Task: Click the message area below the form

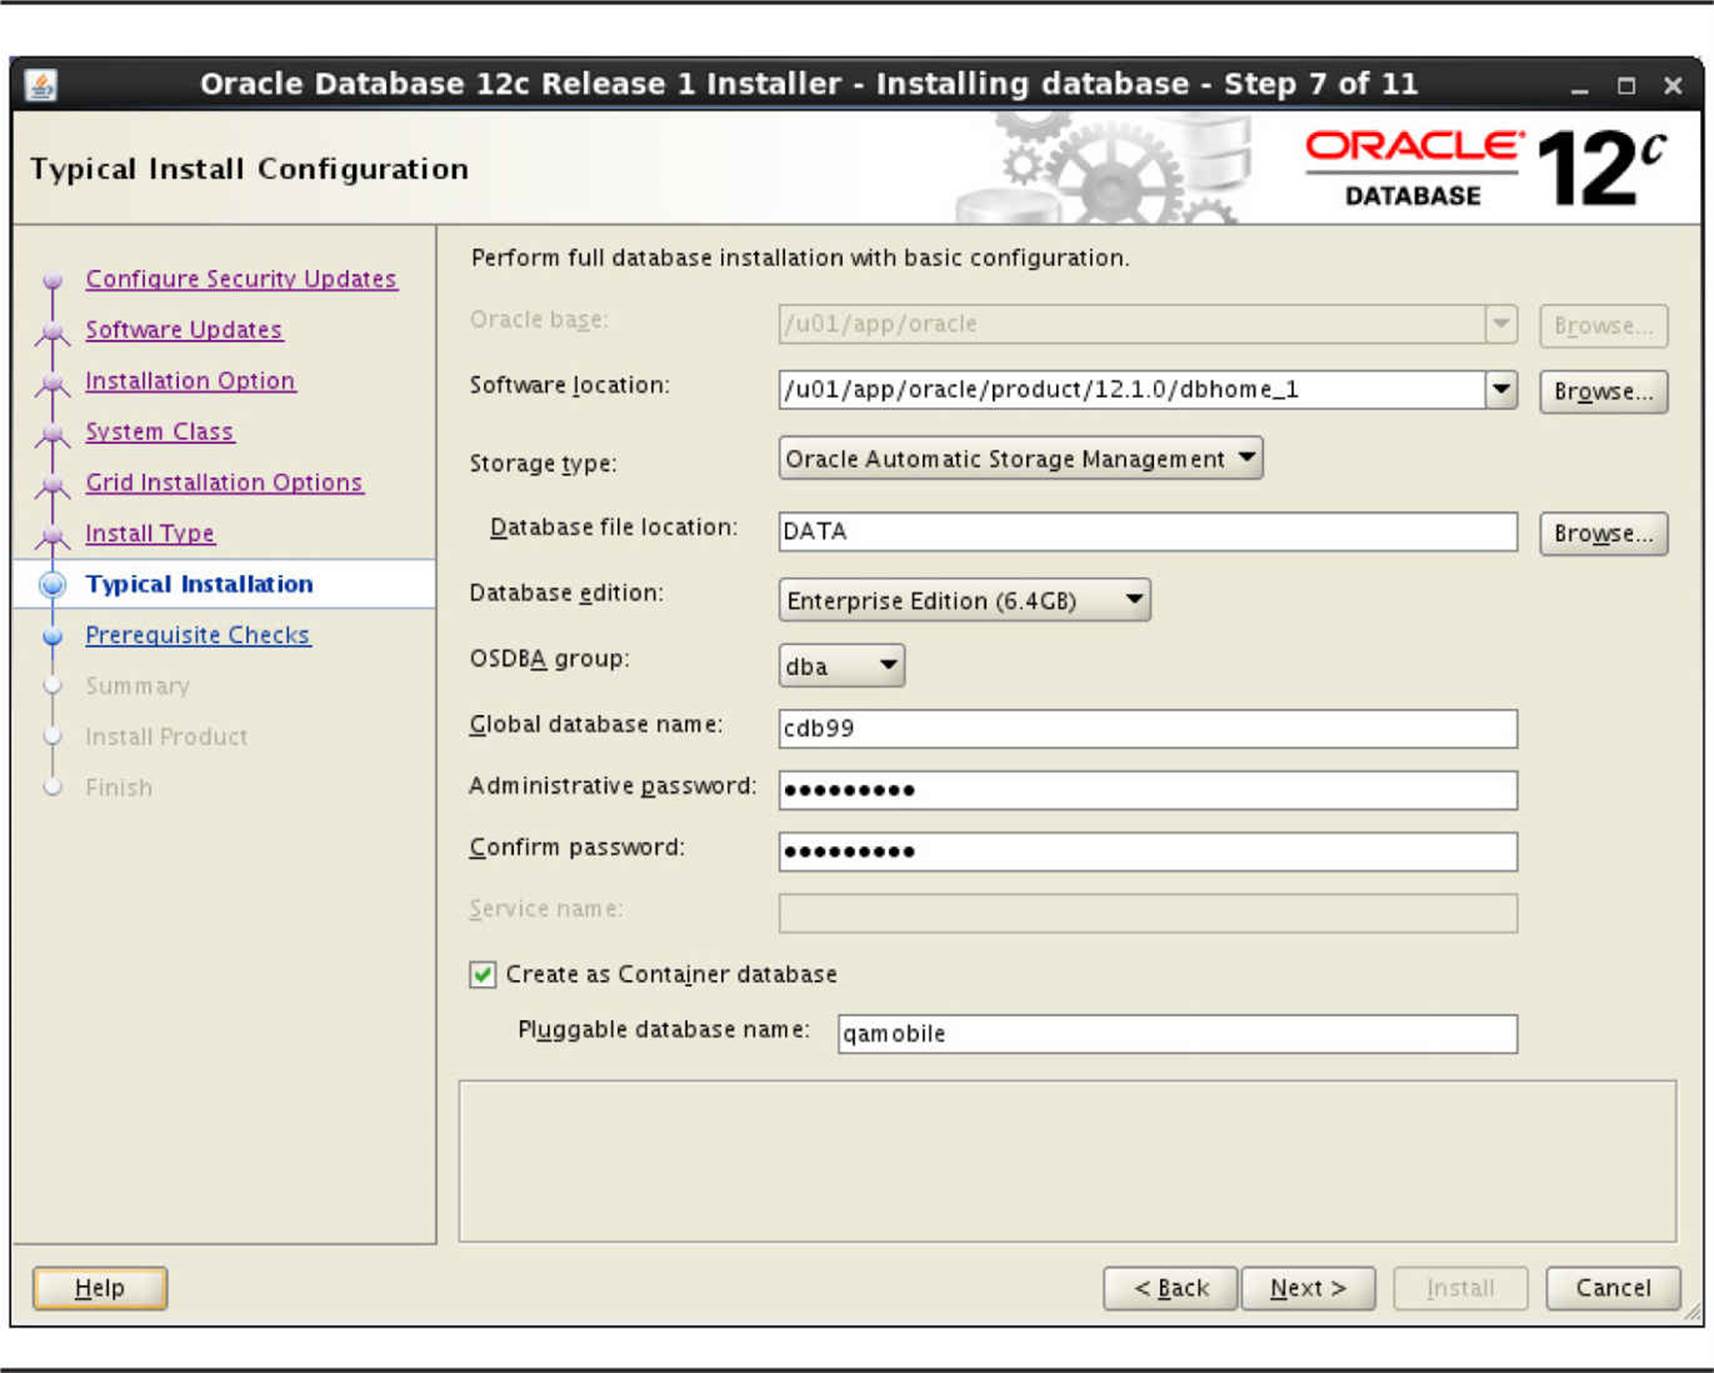Action: pos(1067,1161)
